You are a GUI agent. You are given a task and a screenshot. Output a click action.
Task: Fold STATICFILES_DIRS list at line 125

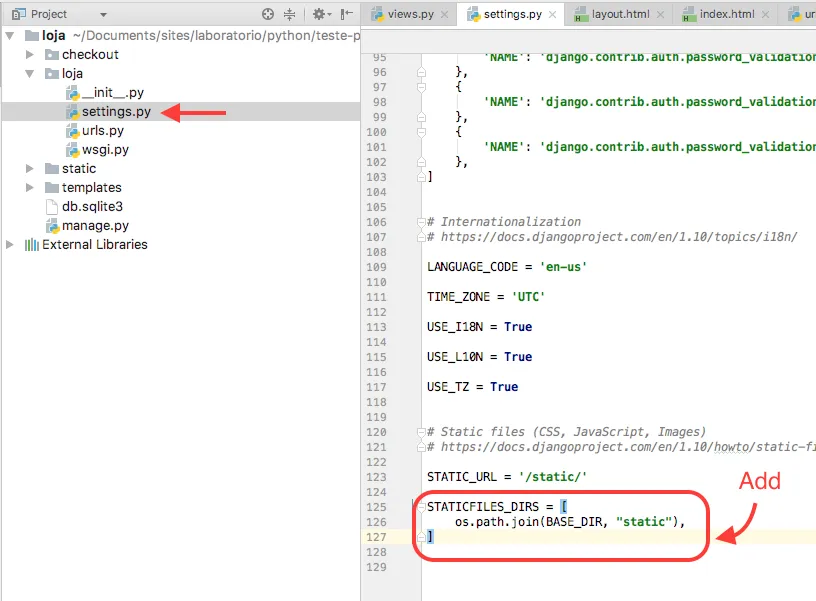(x=422, y=507)
